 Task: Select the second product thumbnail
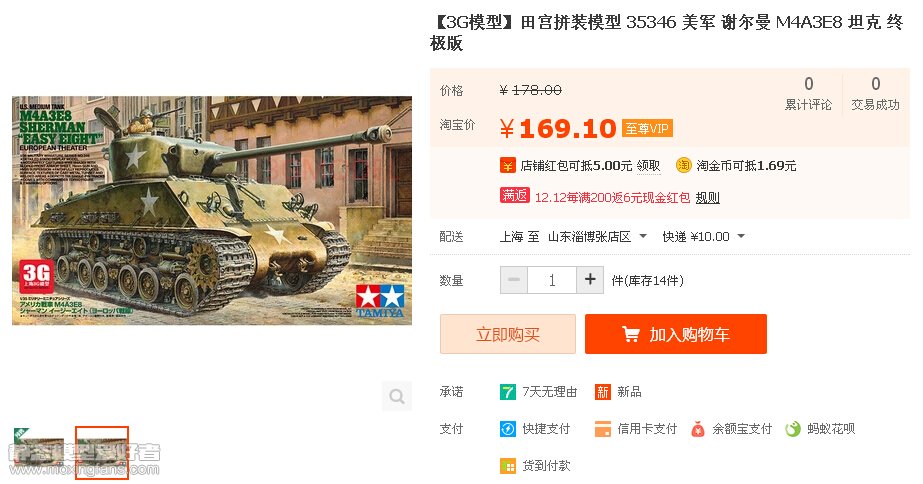pyautogui.click(x=102, y=452)
